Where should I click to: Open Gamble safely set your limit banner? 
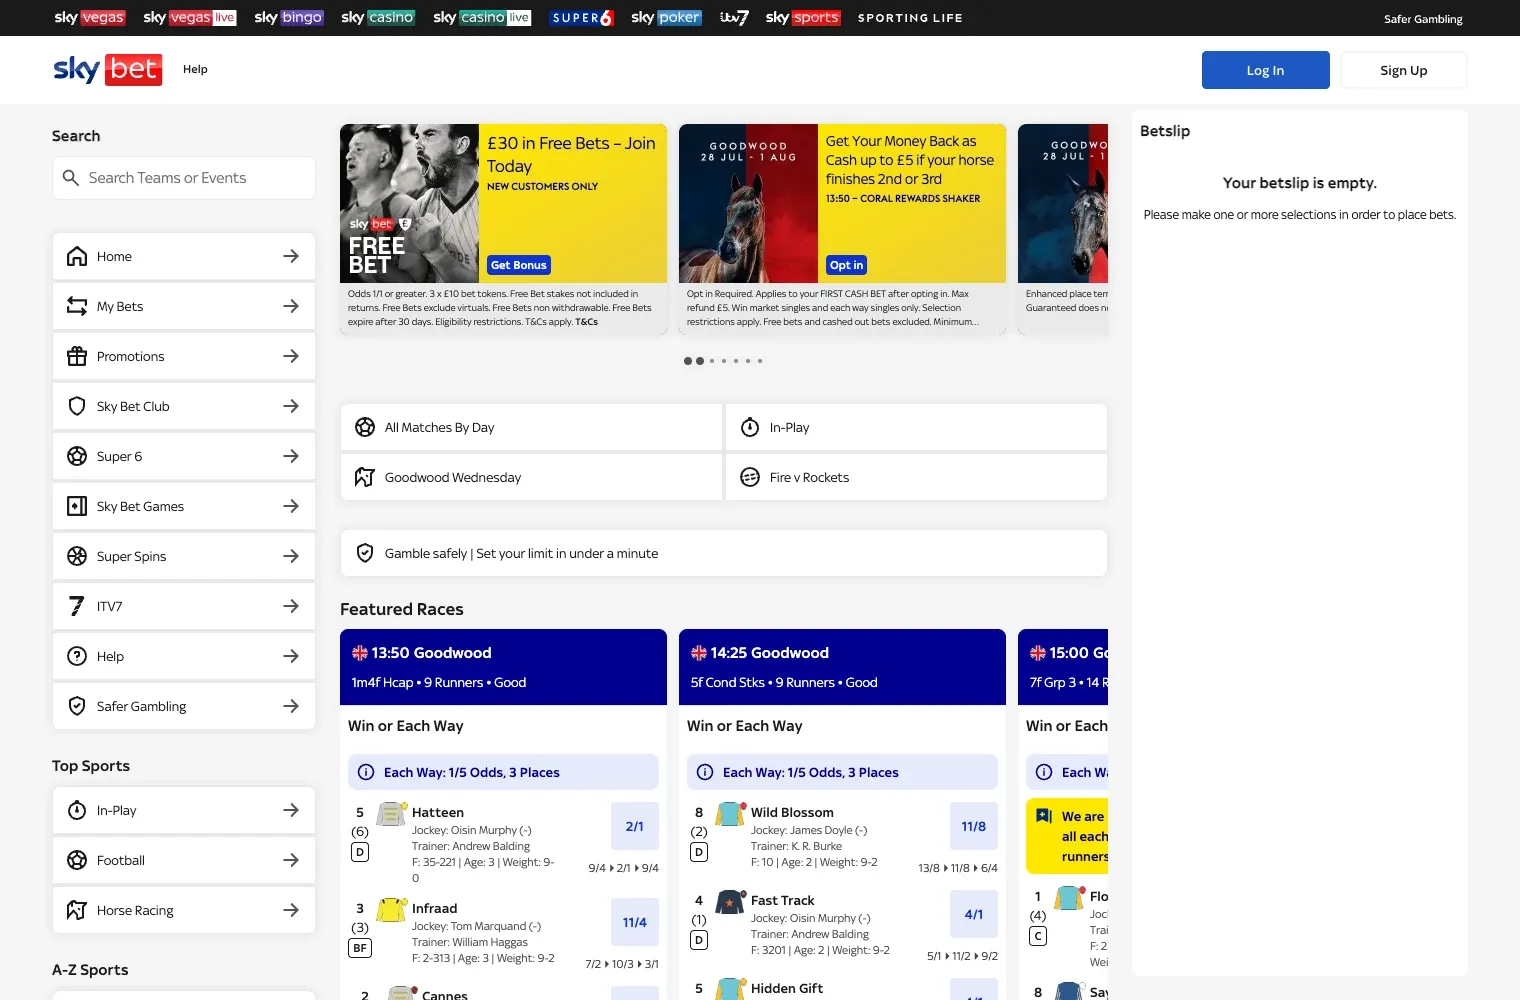coord(724,553)
